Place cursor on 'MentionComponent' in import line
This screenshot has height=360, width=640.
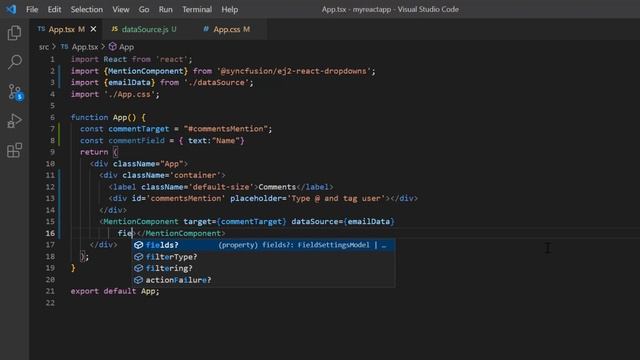pos(146,71)
